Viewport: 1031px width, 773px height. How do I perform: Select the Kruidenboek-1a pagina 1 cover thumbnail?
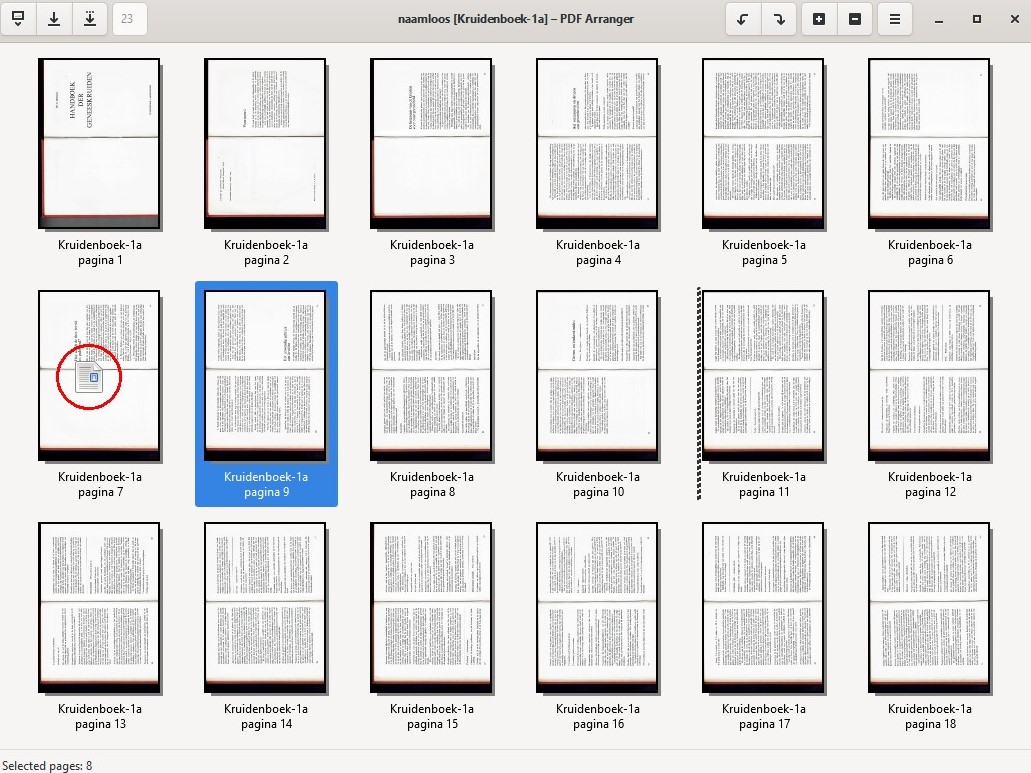[99, 143]
